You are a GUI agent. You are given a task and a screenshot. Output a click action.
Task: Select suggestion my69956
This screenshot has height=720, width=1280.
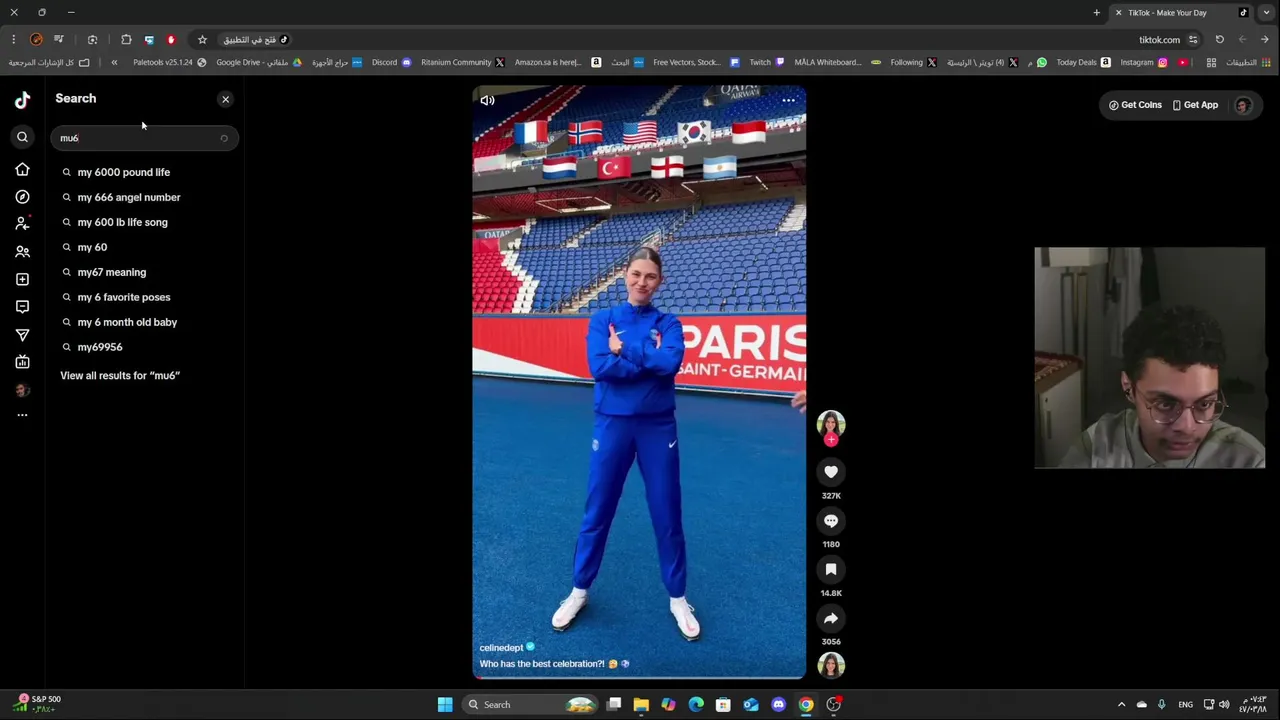(100, 347)
